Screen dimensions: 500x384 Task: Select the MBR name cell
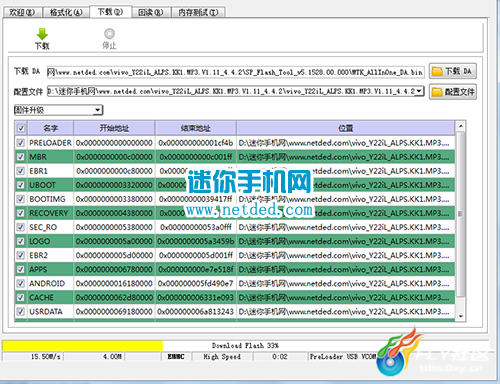(50, 157)
